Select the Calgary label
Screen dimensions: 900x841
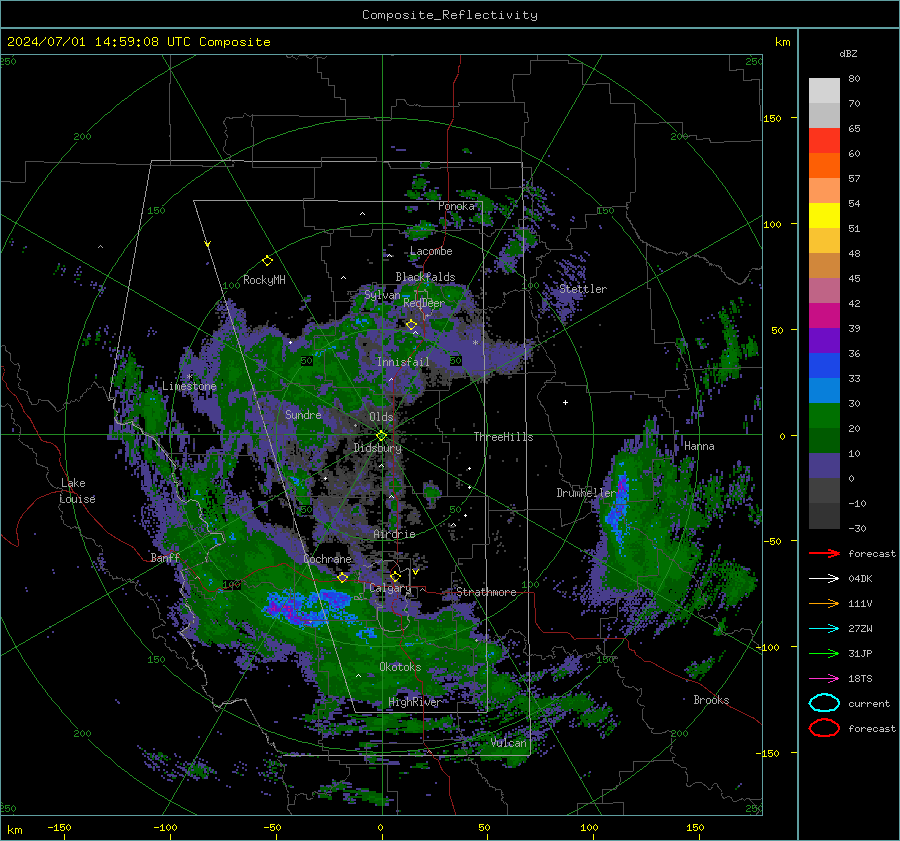click(390, 588)
